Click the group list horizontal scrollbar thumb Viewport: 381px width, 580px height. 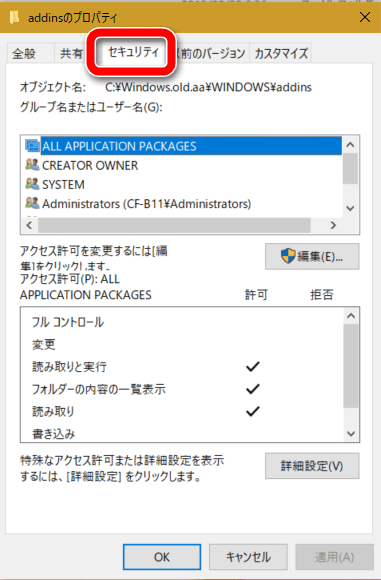[174, 225]
